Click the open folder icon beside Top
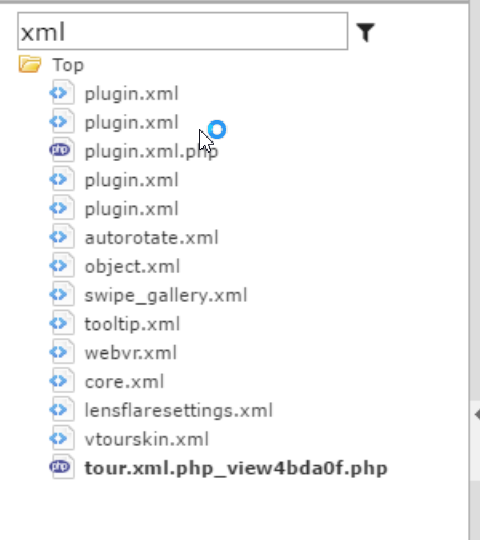Image resolution: width=480 pixels, height=540 pixels. tap(30, 64)
